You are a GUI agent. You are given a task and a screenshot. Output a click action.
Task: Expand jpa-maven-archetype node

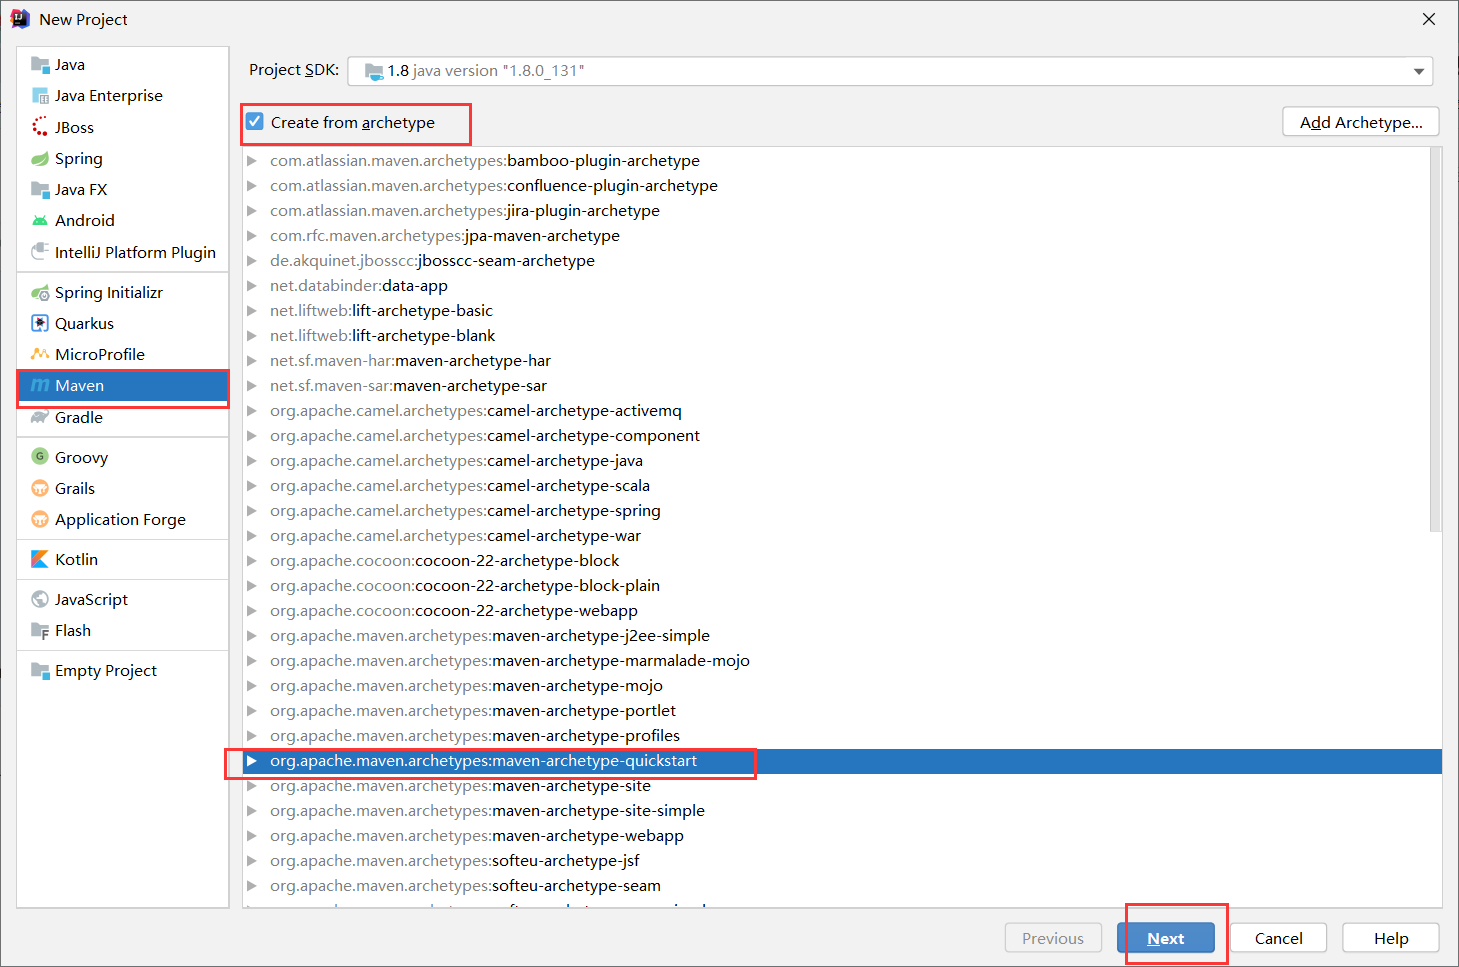pyautogui.click(x=252, y=236)
